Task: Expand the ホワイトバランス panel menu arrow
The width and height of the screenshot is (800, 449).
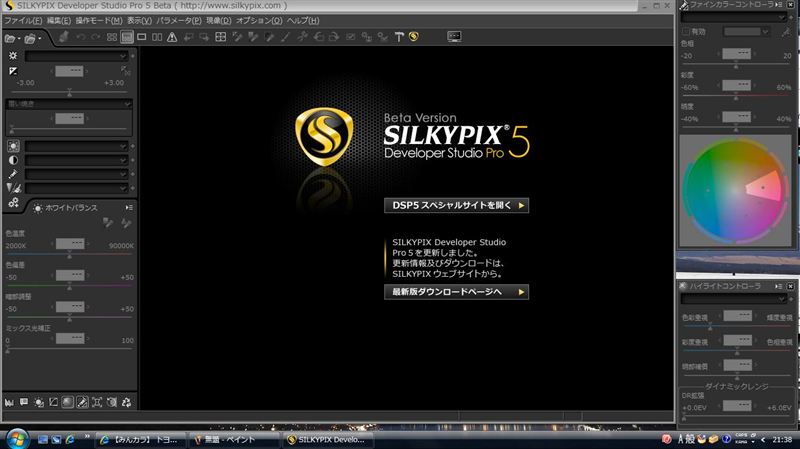Action: 129,208
